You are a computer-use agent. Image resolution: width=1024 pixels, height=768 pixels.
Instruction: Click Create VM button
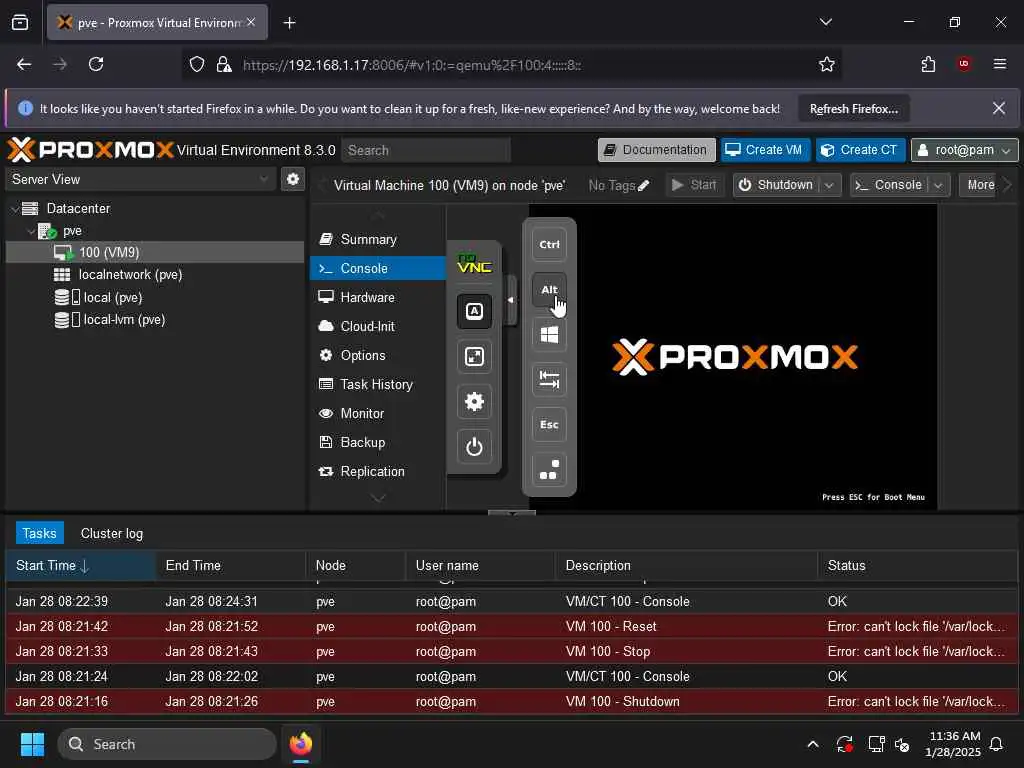coord(765,150)
